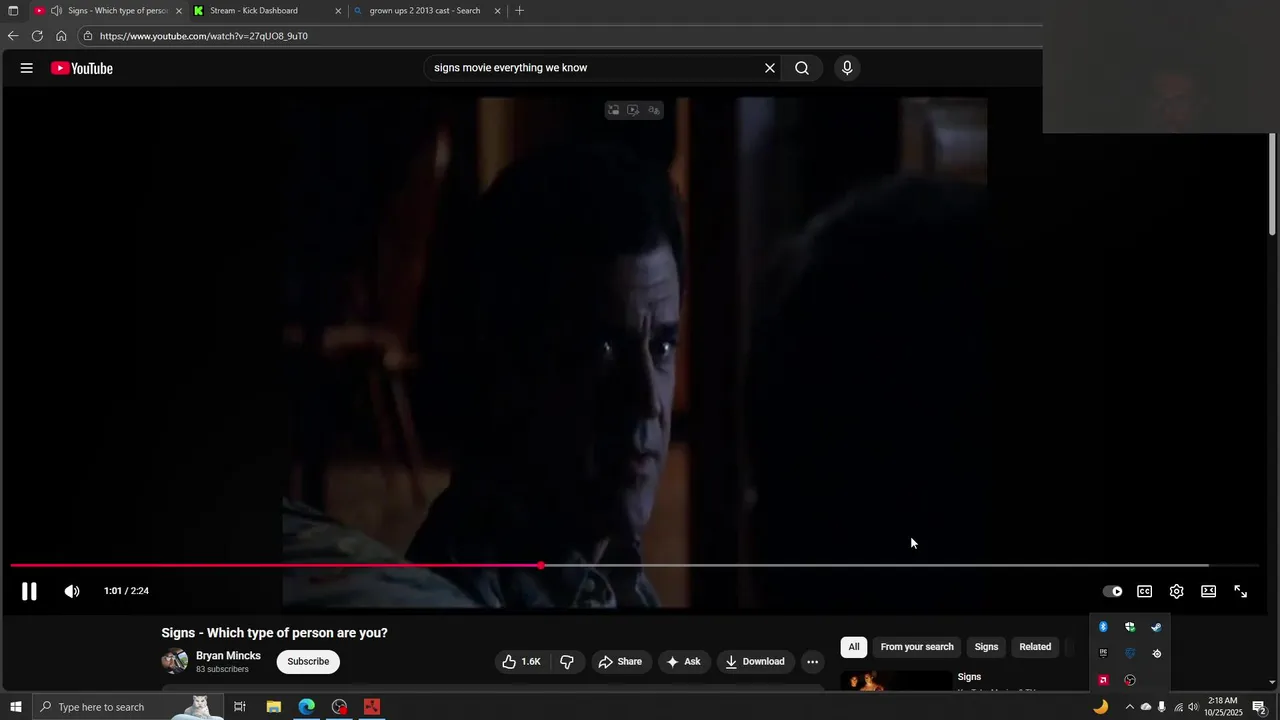
Task: Go to the browser home page
Action: pos(61,36)
